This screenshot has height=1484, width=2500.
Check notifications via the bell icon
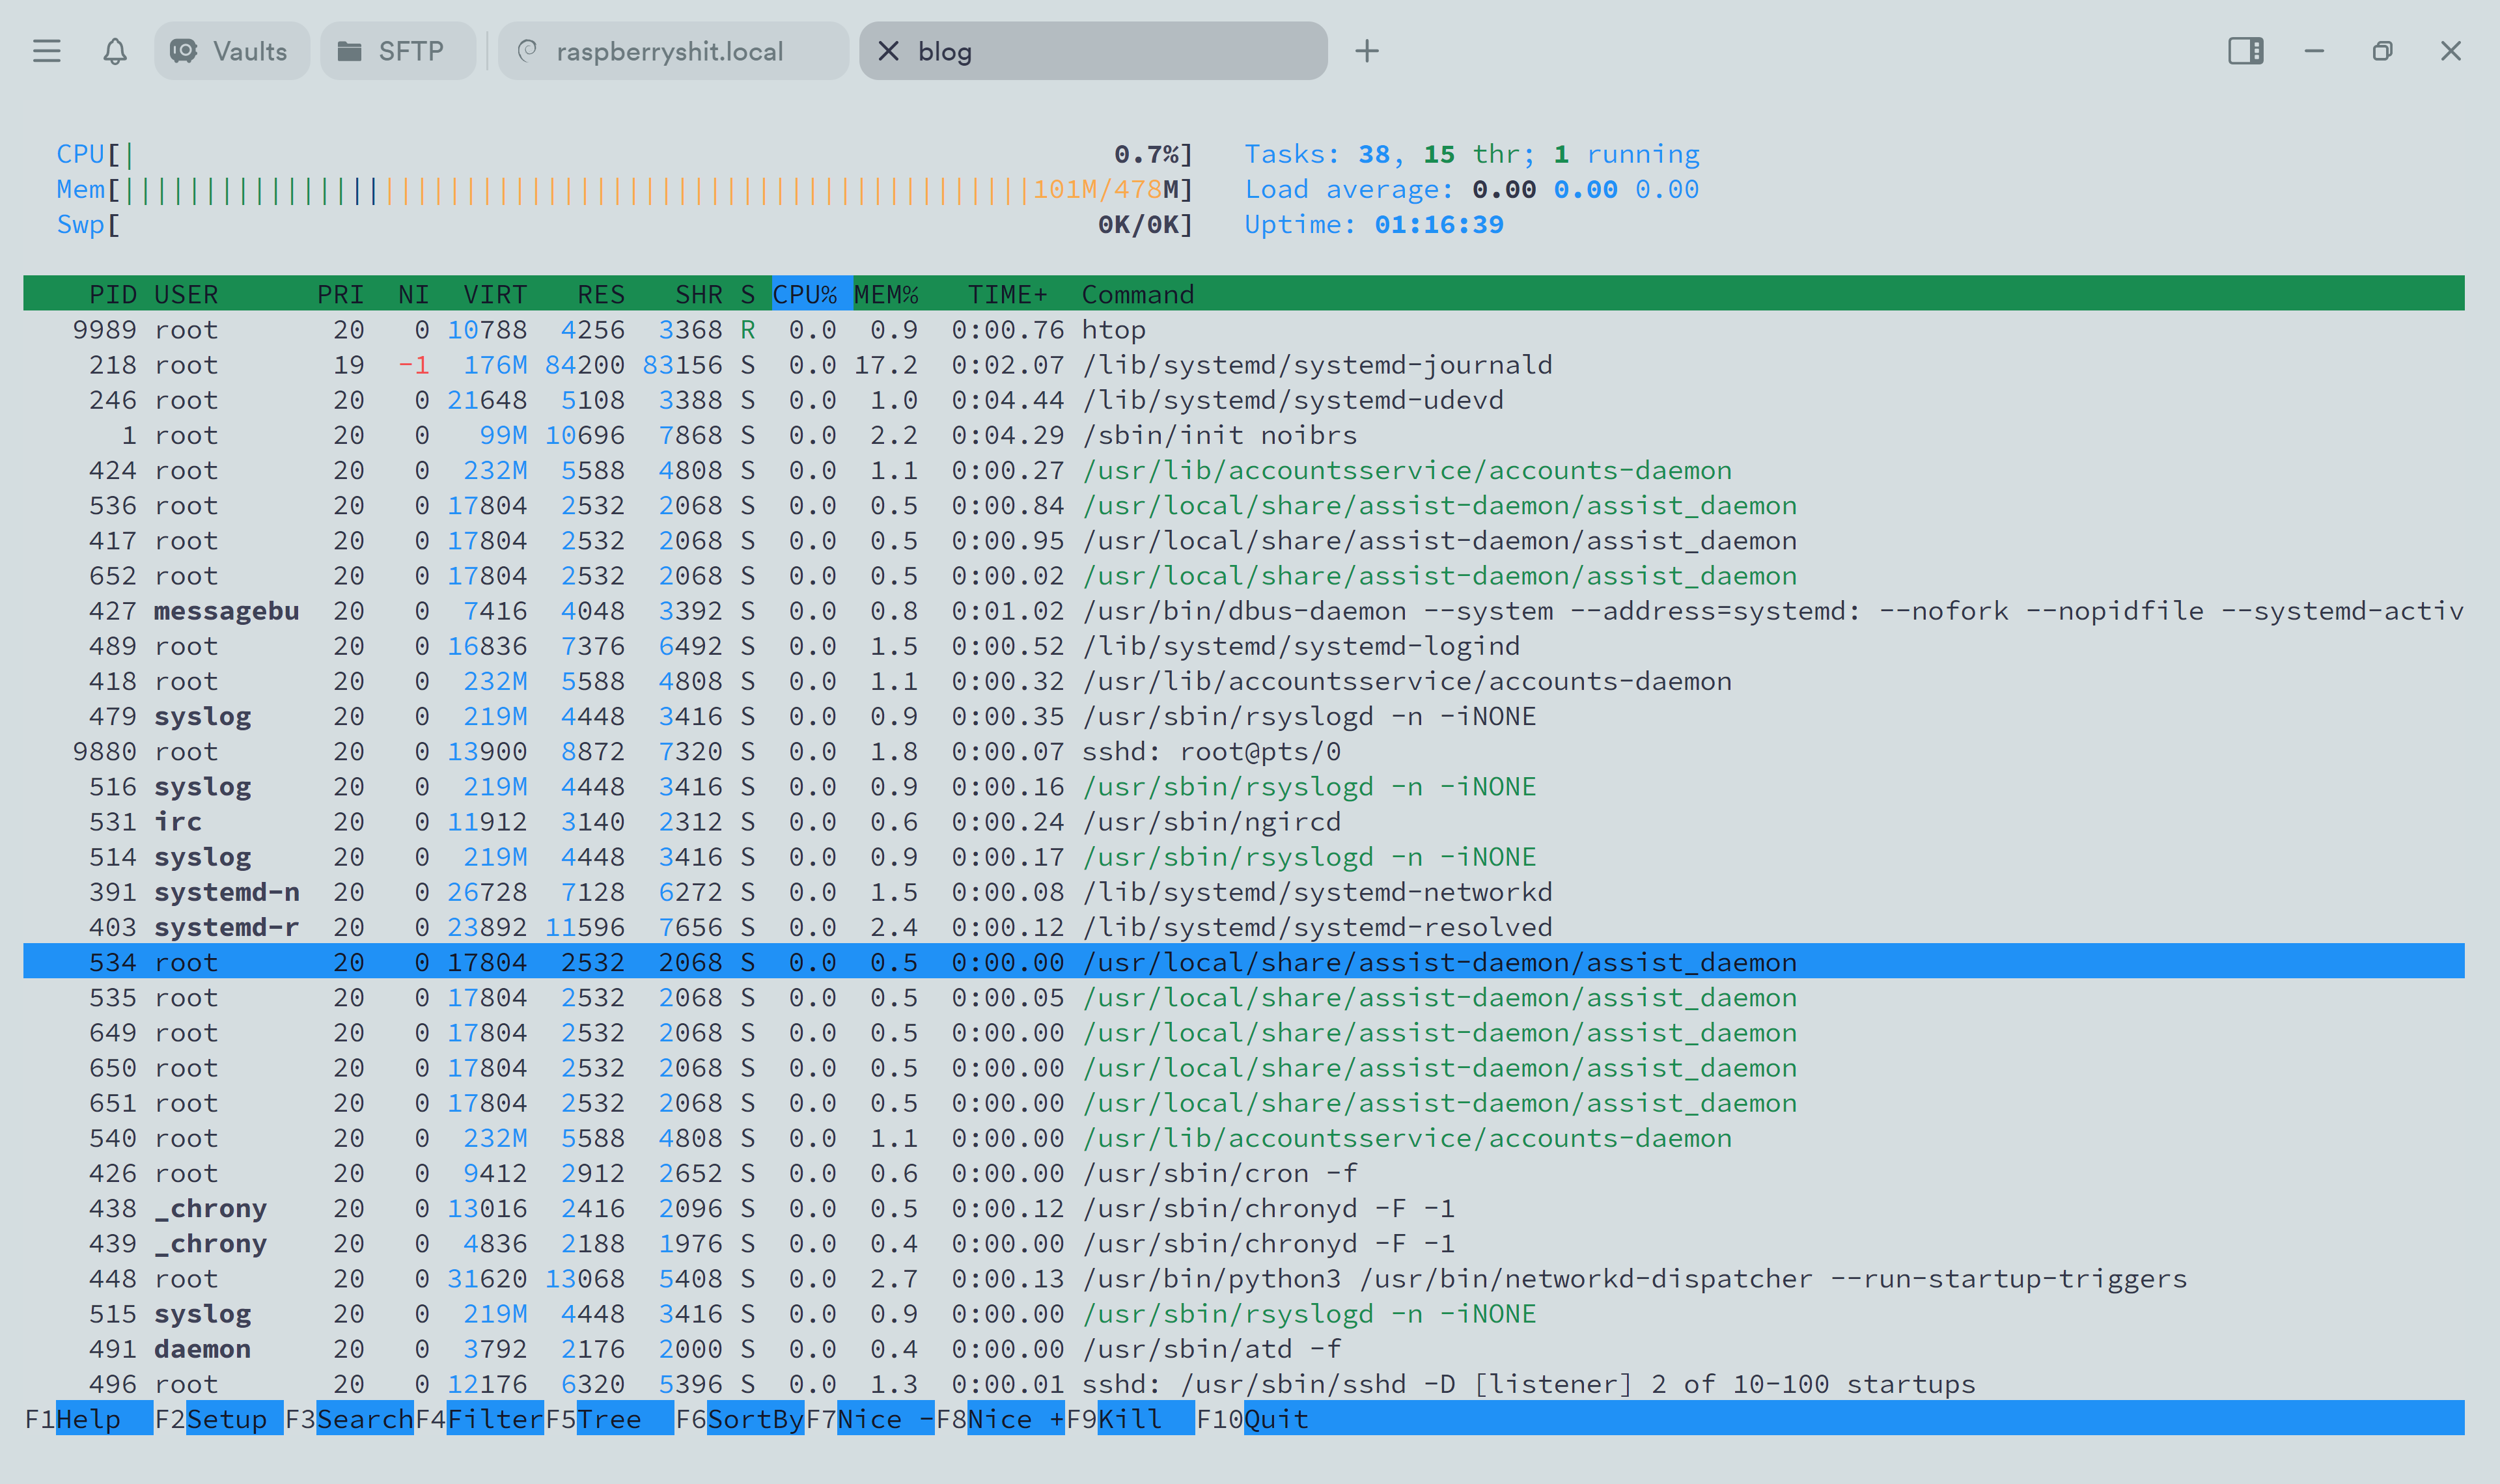tap(114, 51)
